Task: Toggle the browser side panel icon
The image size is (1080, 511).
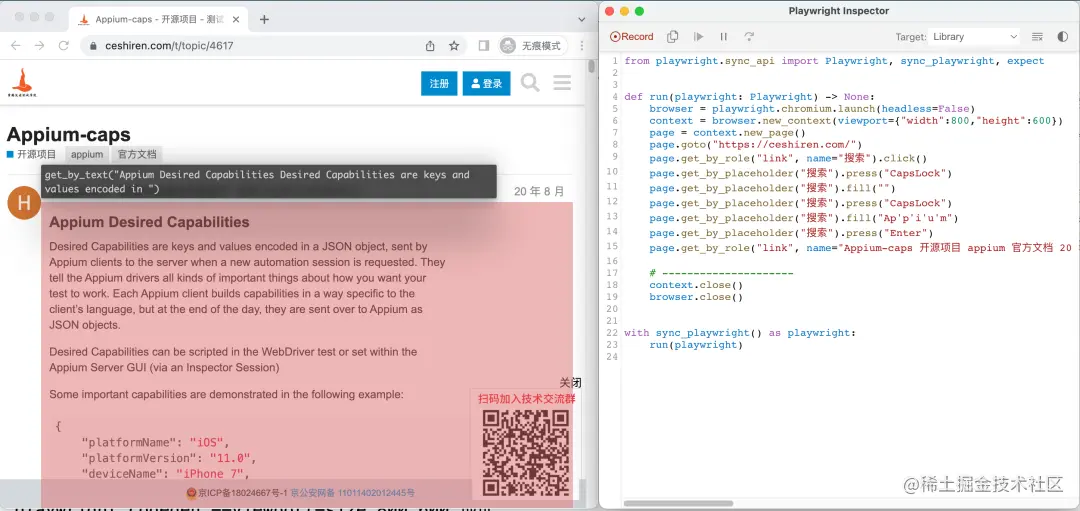Action: coord(484,45)
